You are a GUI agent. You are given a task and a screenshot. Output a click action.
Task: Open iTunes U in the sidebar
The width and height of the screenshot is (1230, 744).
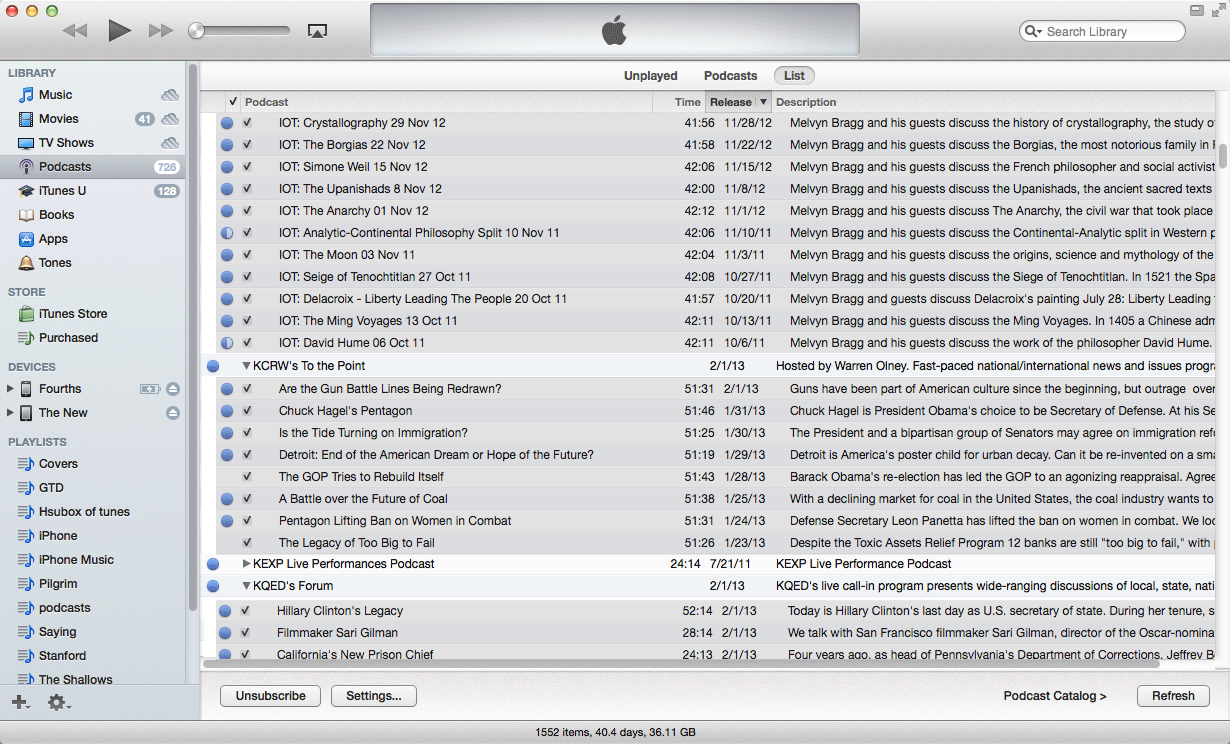62,191
